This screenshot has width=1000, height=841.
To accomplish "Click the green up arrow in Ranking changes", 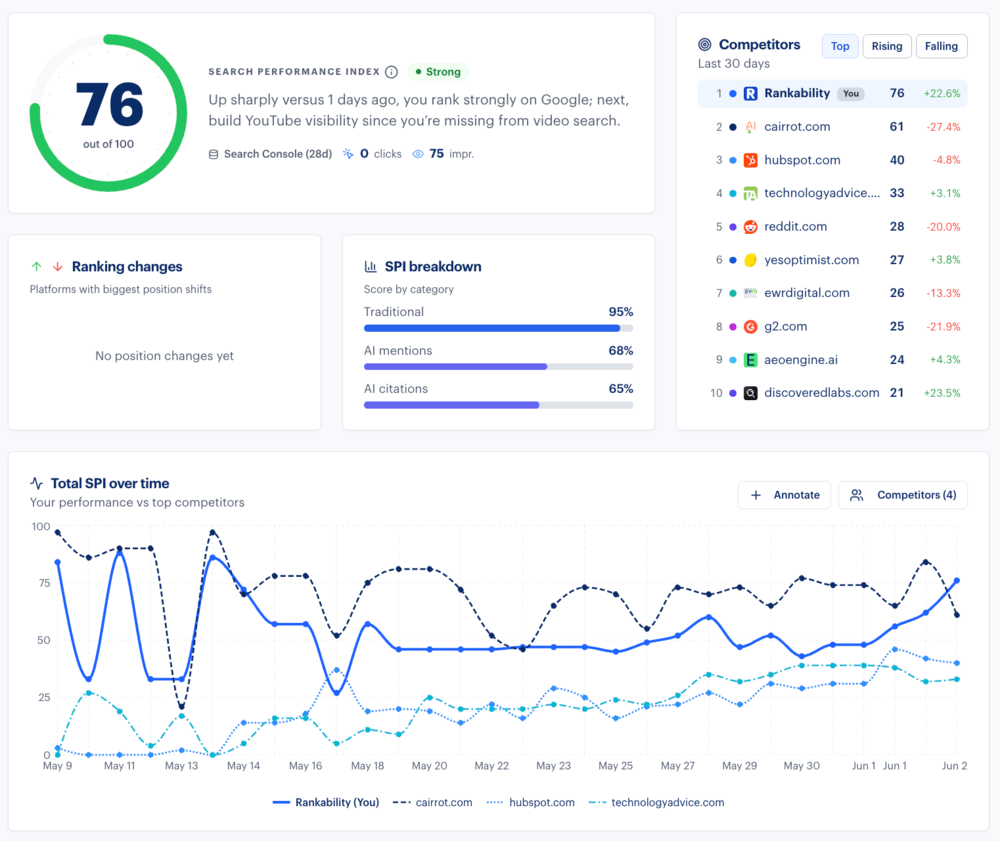I will point(36,267).
